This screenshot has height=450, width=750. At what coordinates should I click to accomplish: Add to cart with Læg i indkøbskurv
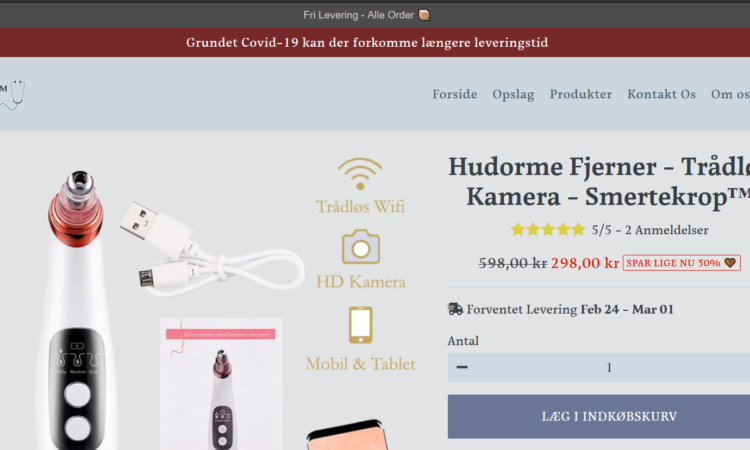(599, 417)
